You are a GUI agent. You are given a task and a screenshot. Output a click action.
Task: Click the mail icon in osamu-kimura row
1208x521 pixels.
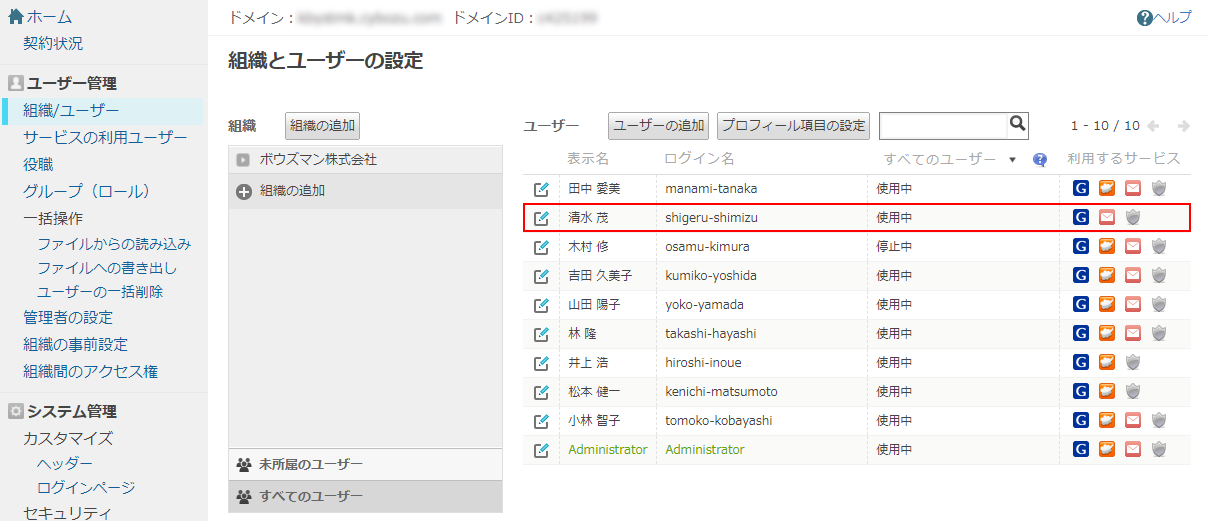pyautogui.click(x=1133, y=246)
